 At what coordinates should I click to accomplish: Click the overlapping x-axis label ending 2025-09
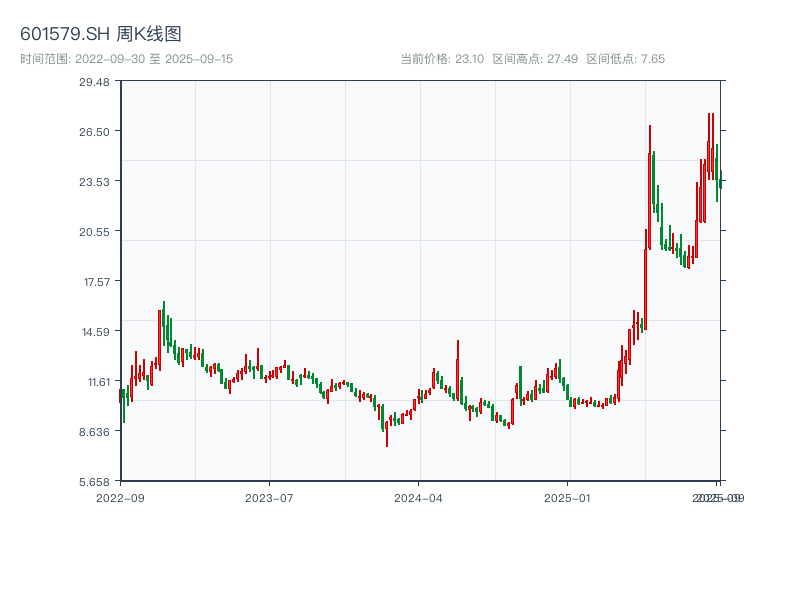click(x=718, y=498)
